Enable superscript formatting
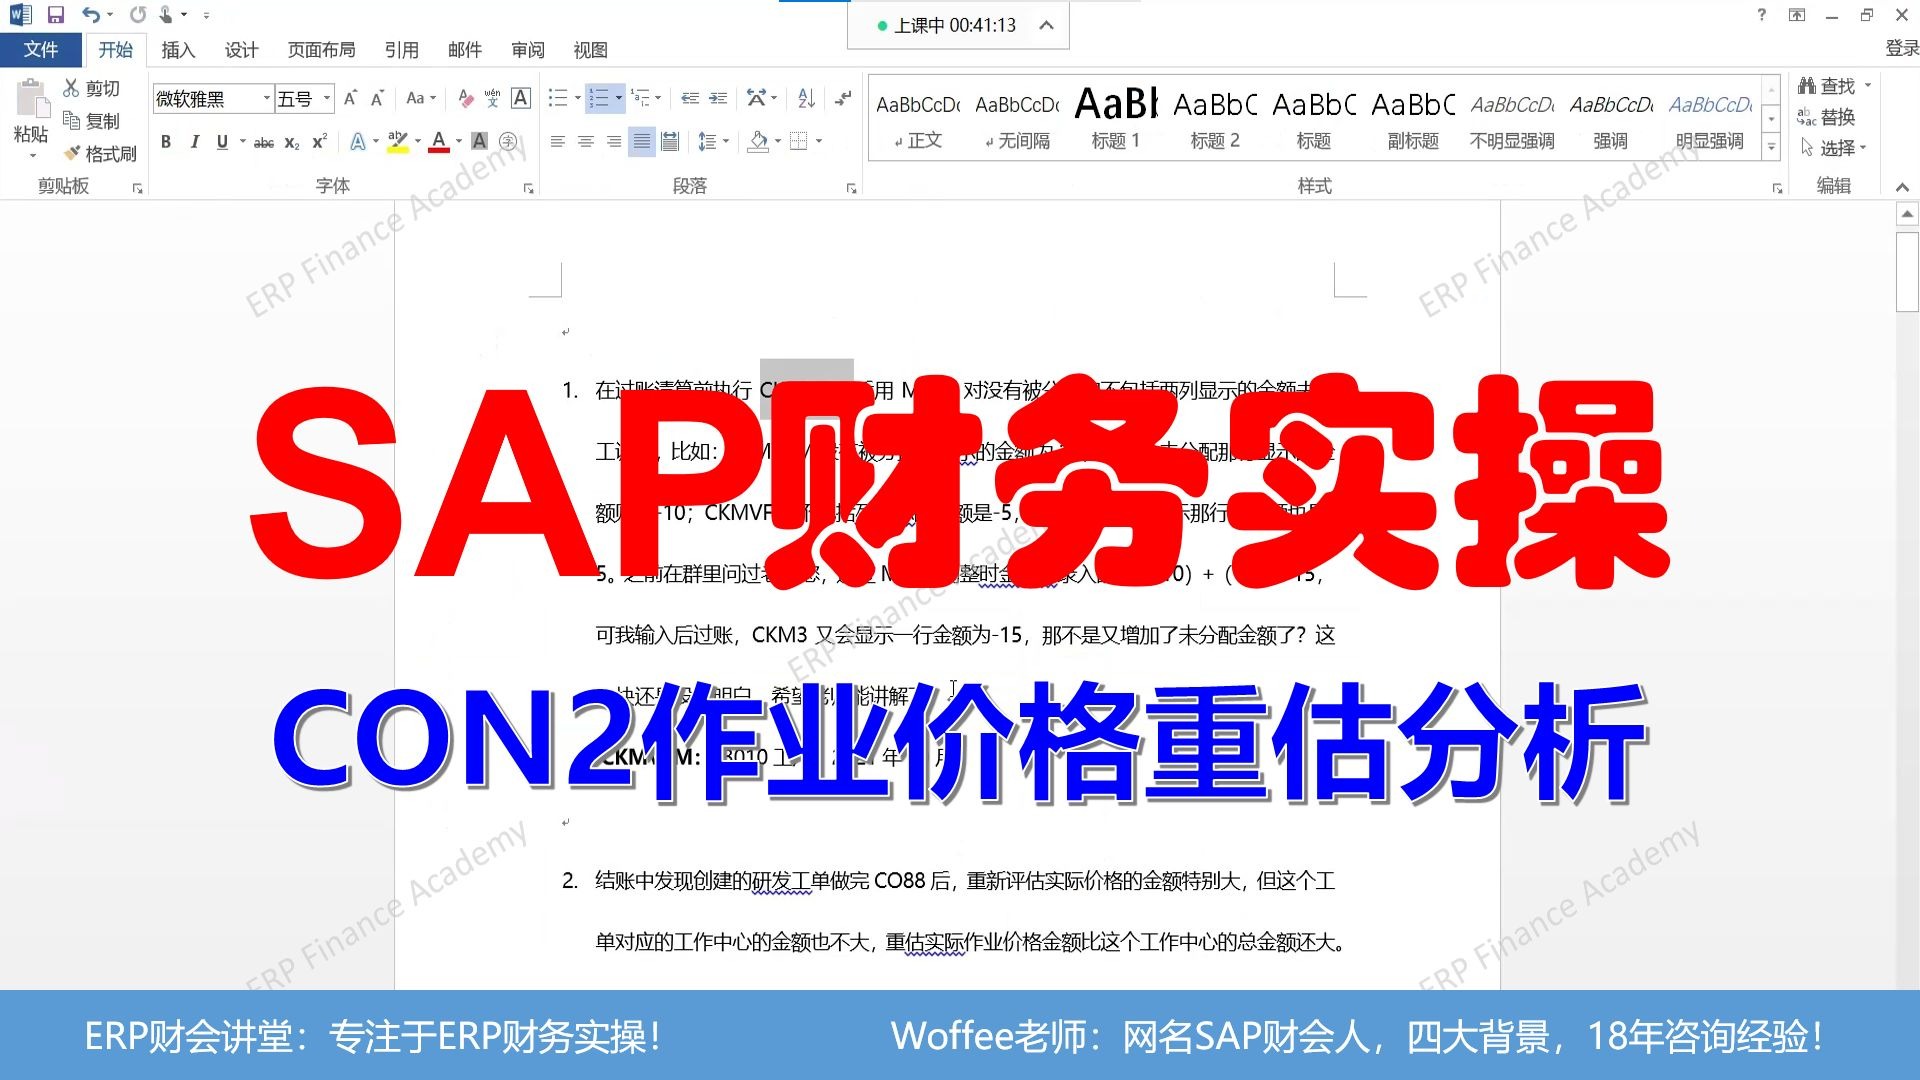Viewport: 1920px width, 1080px height. (x=317, y=142)
